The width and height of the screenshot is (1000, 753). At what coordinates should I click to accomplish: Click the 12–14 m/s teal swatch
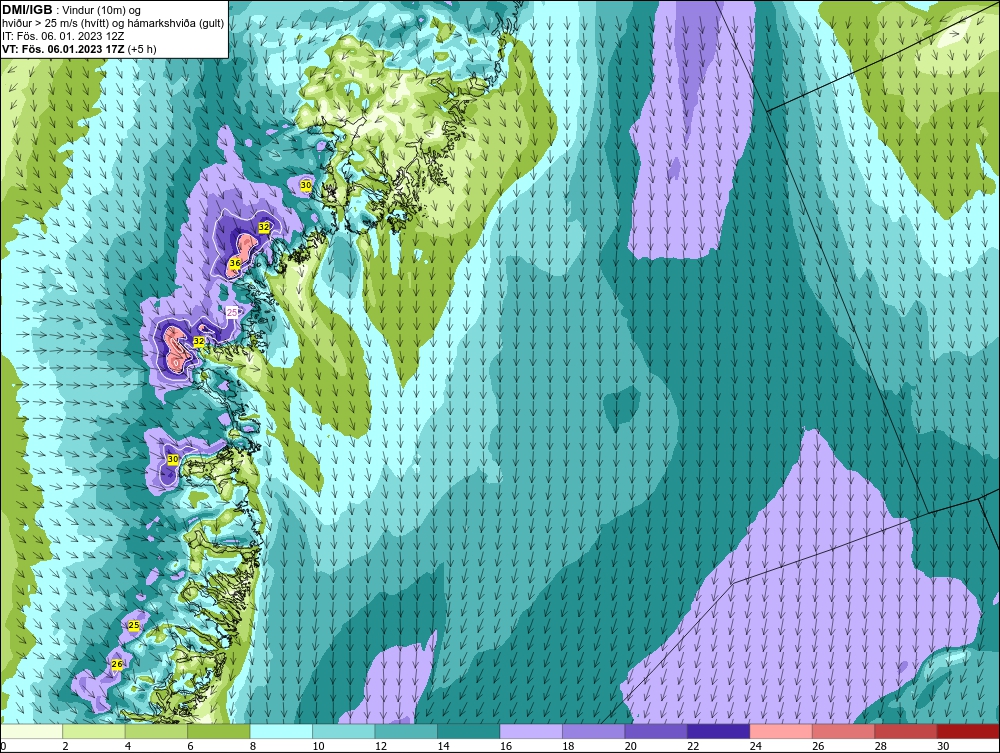[x=406, y=731]
